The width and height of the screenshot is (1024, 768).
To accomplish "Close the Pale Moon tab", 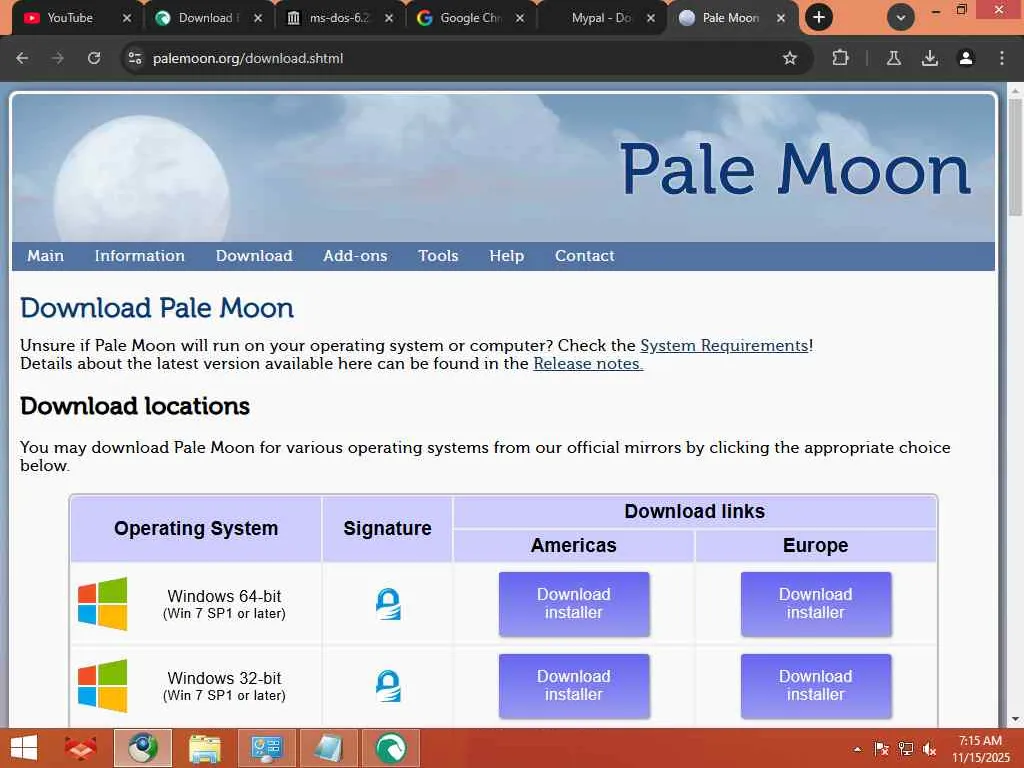I will 780,18.
